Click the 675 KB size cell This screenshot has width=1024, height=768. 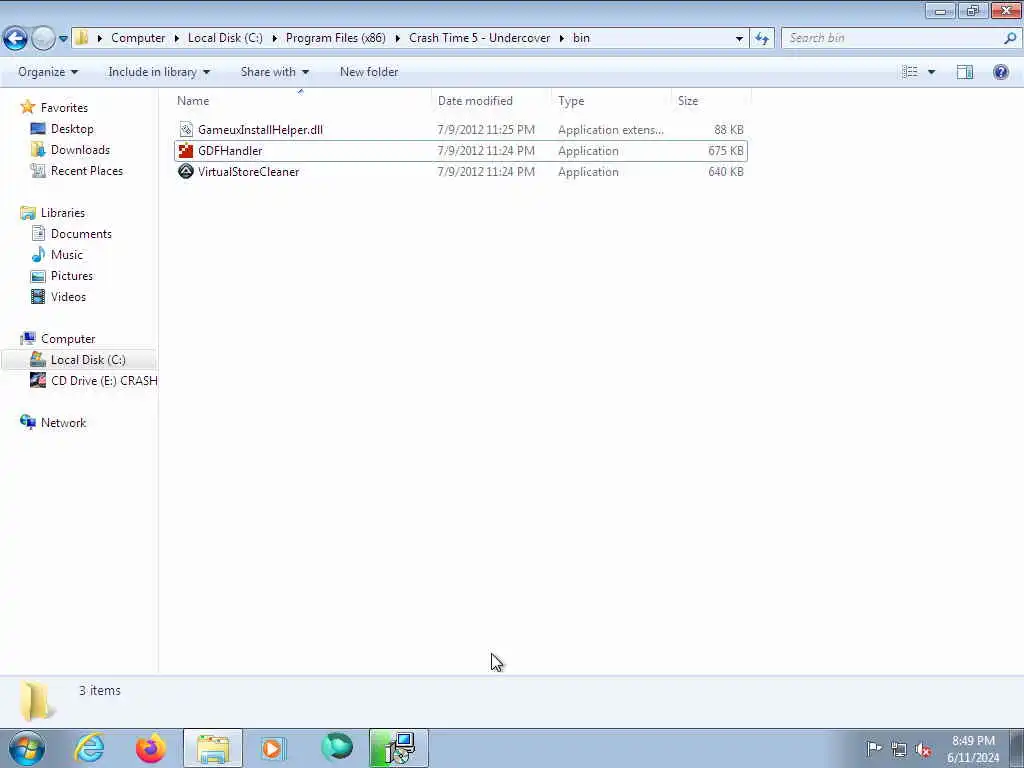tap(726, 151)
